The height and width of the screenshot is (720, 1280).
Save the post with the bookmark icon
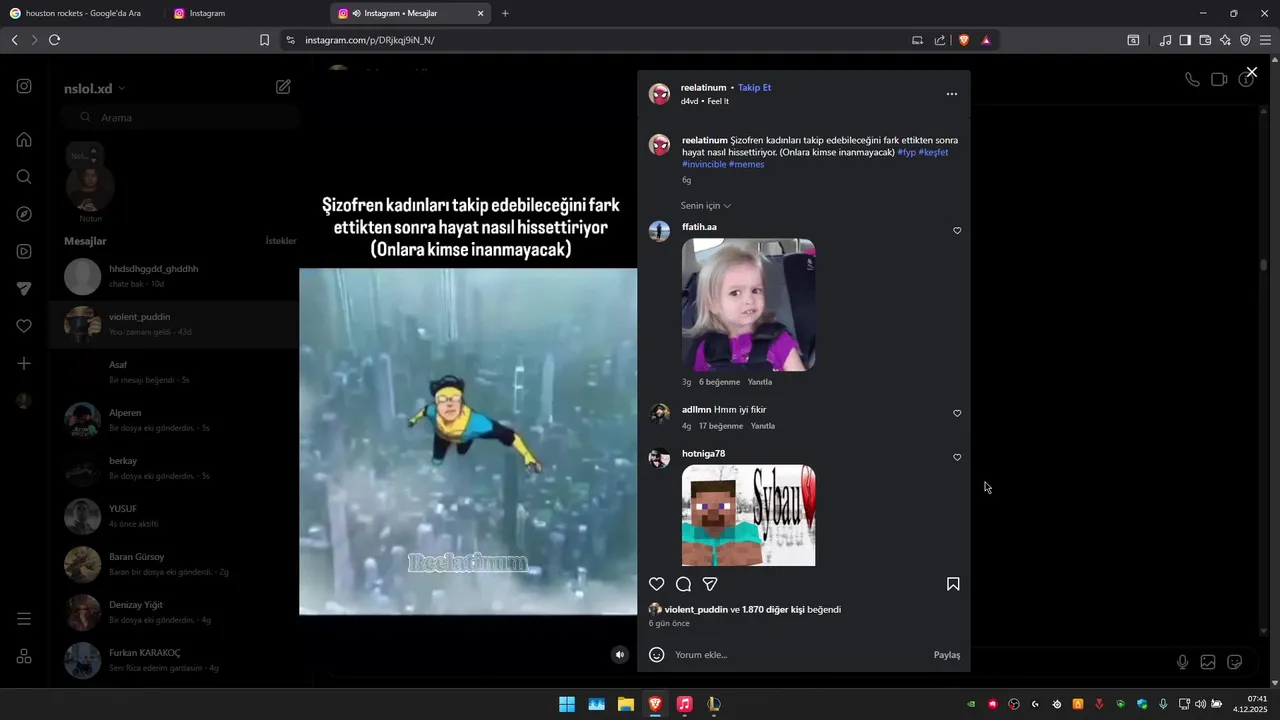(953, 584)
